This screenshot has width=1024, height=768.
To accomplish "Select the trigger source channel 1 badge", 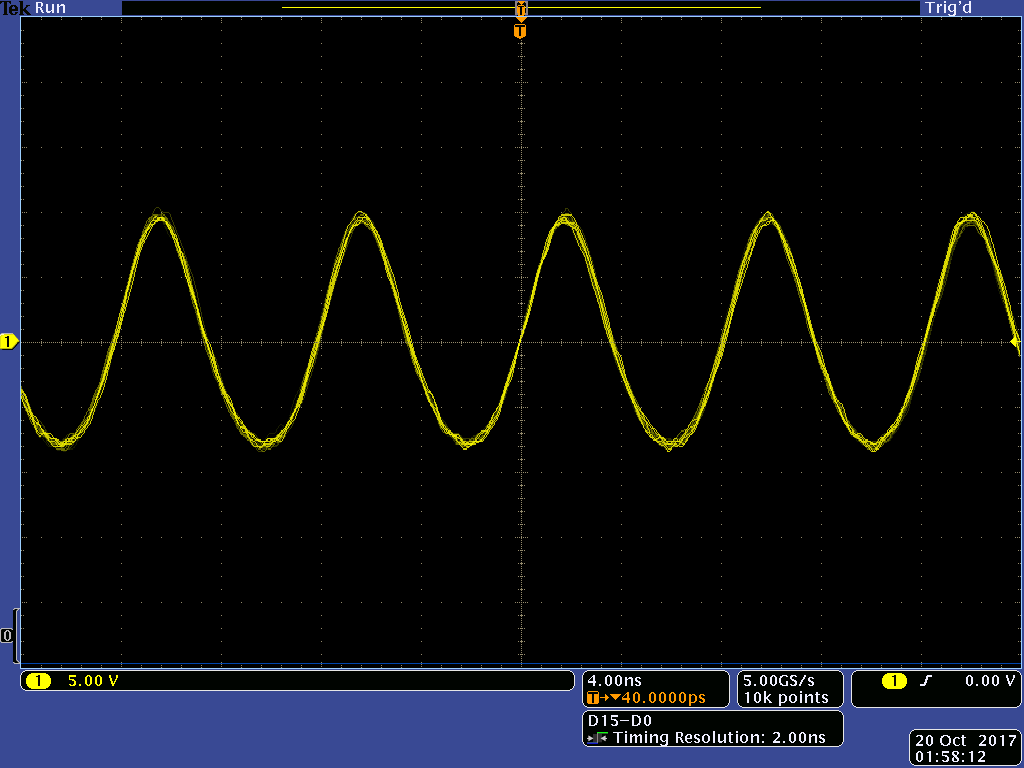I will [x=894, y=681].
